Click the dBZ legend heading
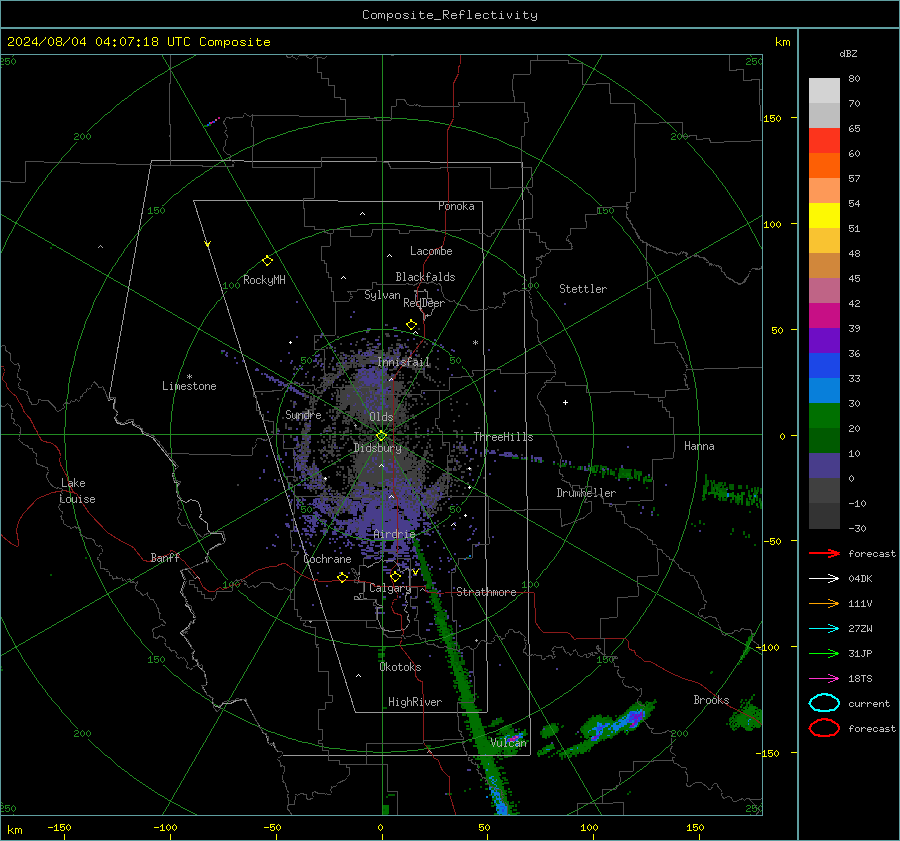Image resolution: width=900 pixels, height=841 pixels. (x=848, y=53)
